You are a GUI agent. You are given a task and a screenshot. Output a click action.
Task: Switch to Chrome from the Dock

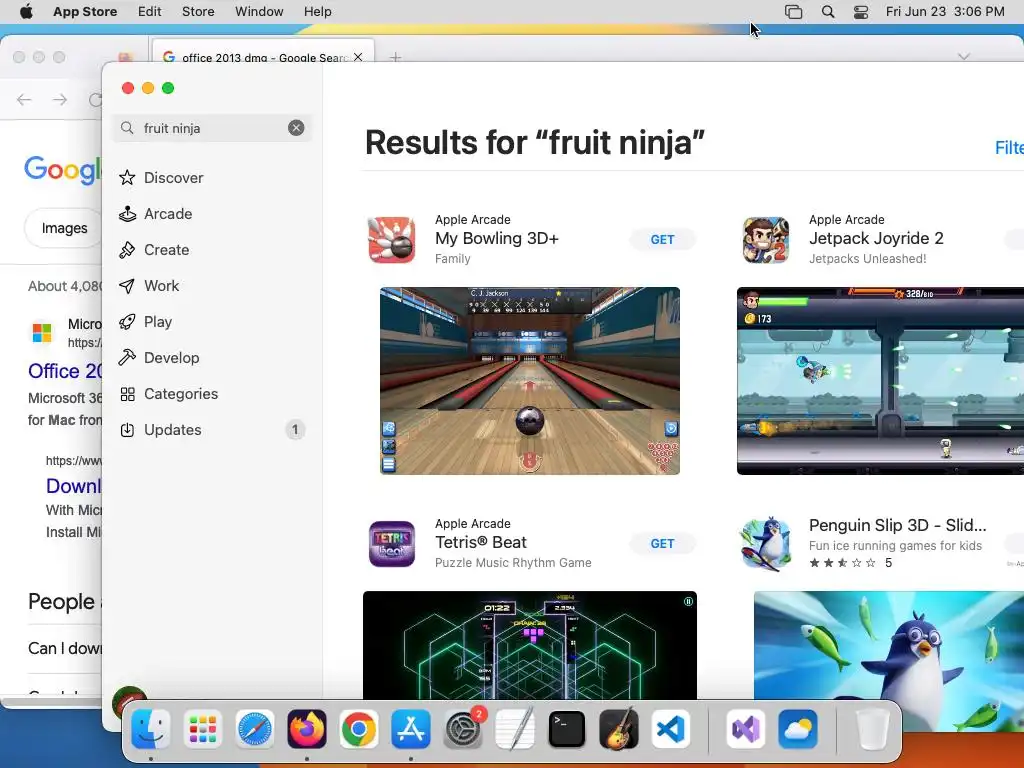click(359, 729)
